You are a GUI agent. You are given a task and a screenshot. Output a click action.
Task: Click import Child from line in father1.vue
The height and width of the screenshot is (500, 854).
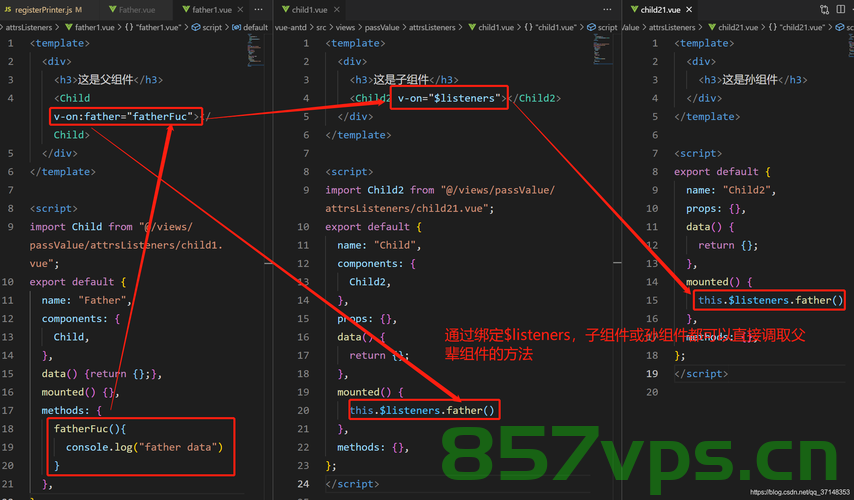(x=111, y=227)
